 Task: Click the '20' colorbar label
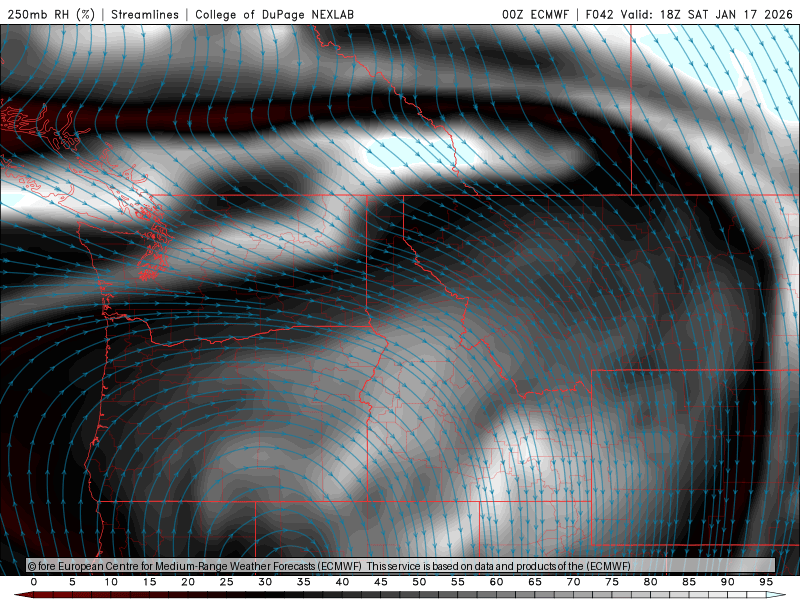point(188,582)
